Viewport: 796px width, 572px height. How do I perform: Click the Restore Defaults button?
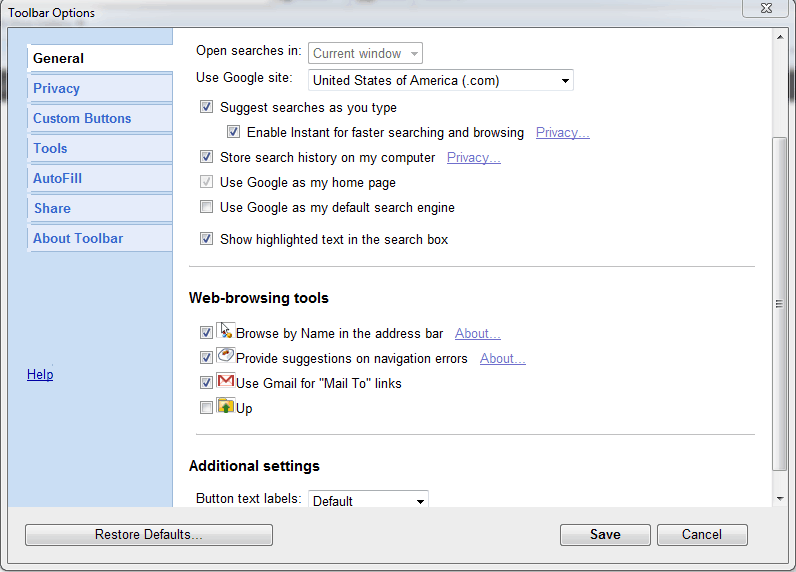pos(149,535)
